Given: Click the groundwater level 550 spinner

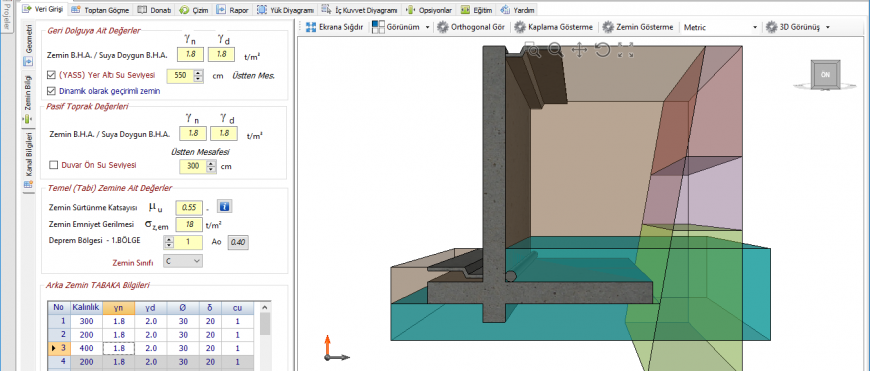Looking at the screenshot, I should pos(199,75).
